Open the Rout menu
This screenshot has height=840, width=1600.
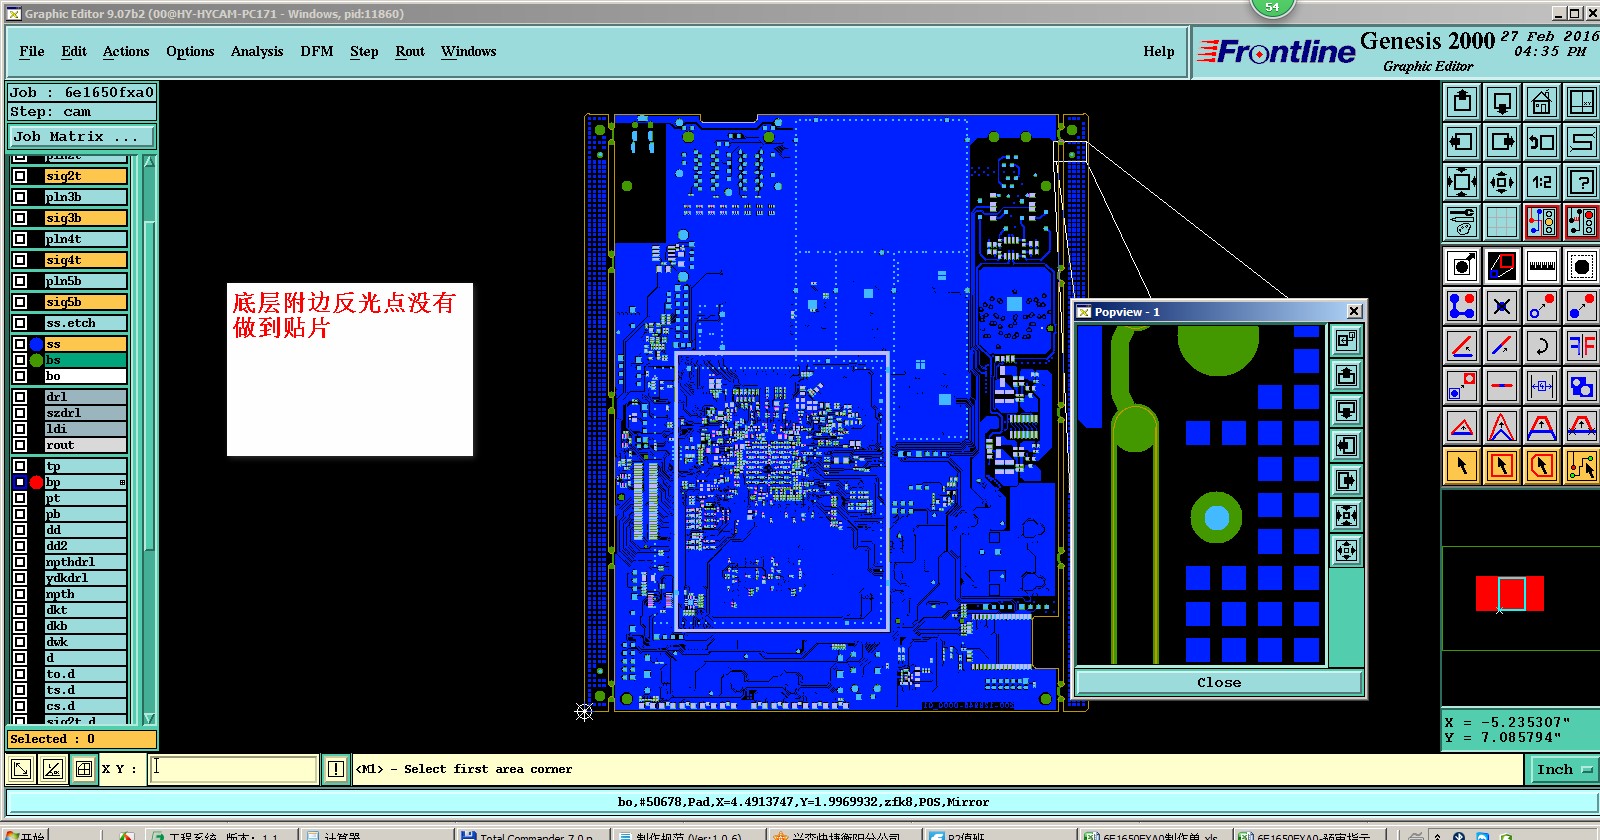[x=410, y=51]
